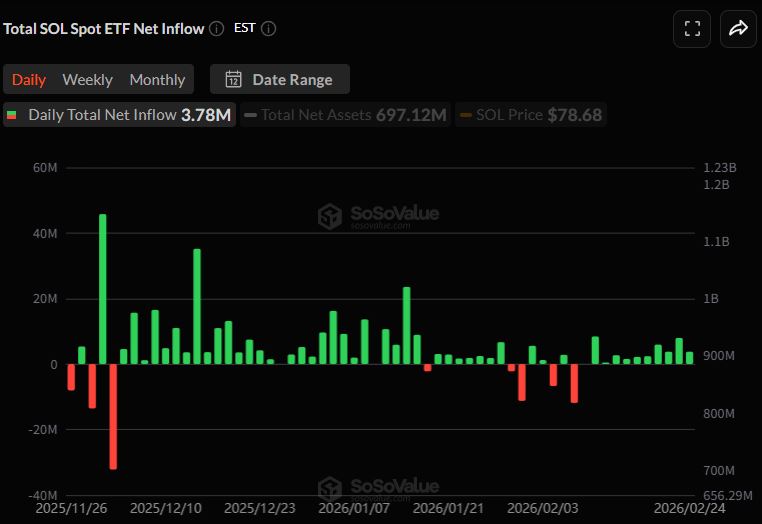
Task: Click the largest red outflow bar
Action: tap(113, 416)
